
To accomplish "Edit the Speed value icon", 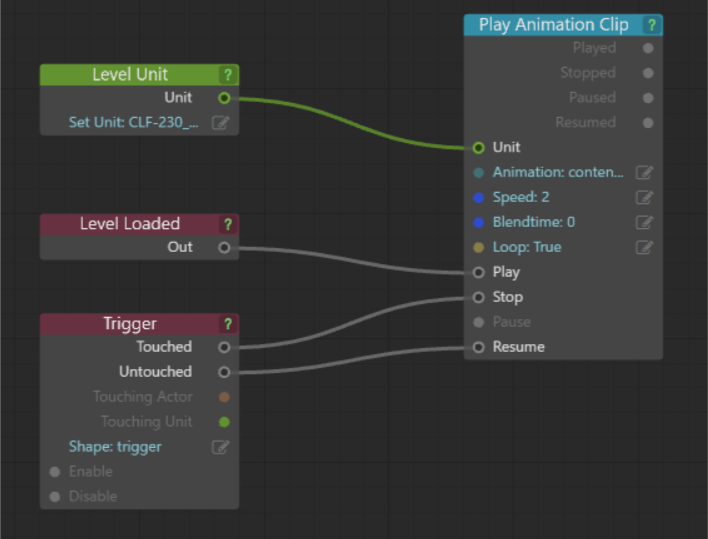I will tap(644, 197).
